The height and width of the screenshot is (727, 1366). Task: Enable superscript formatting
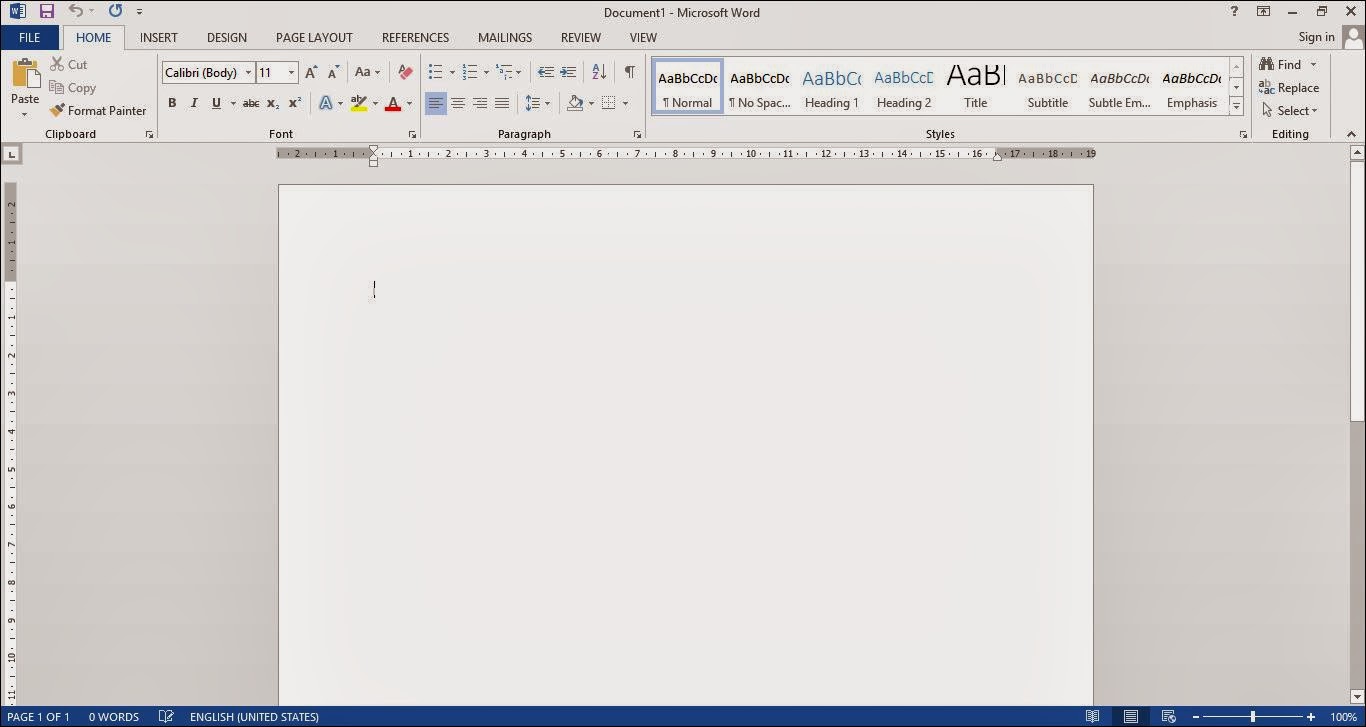click(293, 103)
